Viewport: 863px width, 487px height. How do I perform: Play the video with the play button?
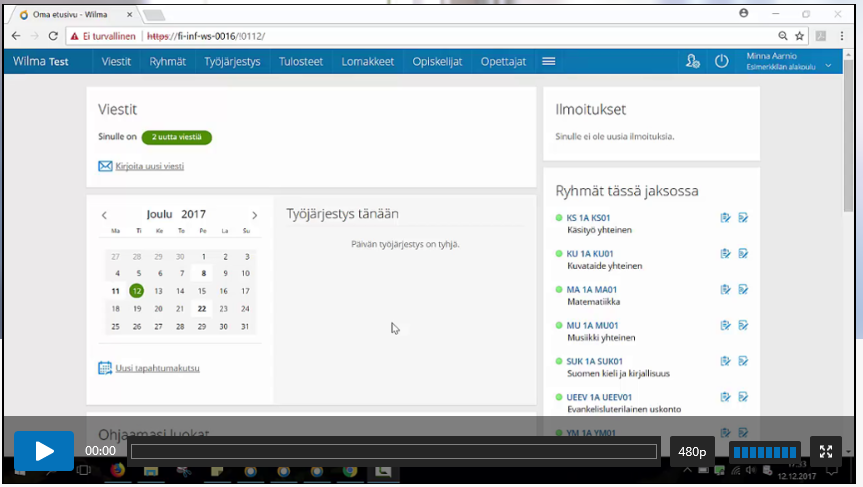tap(44, 451)
